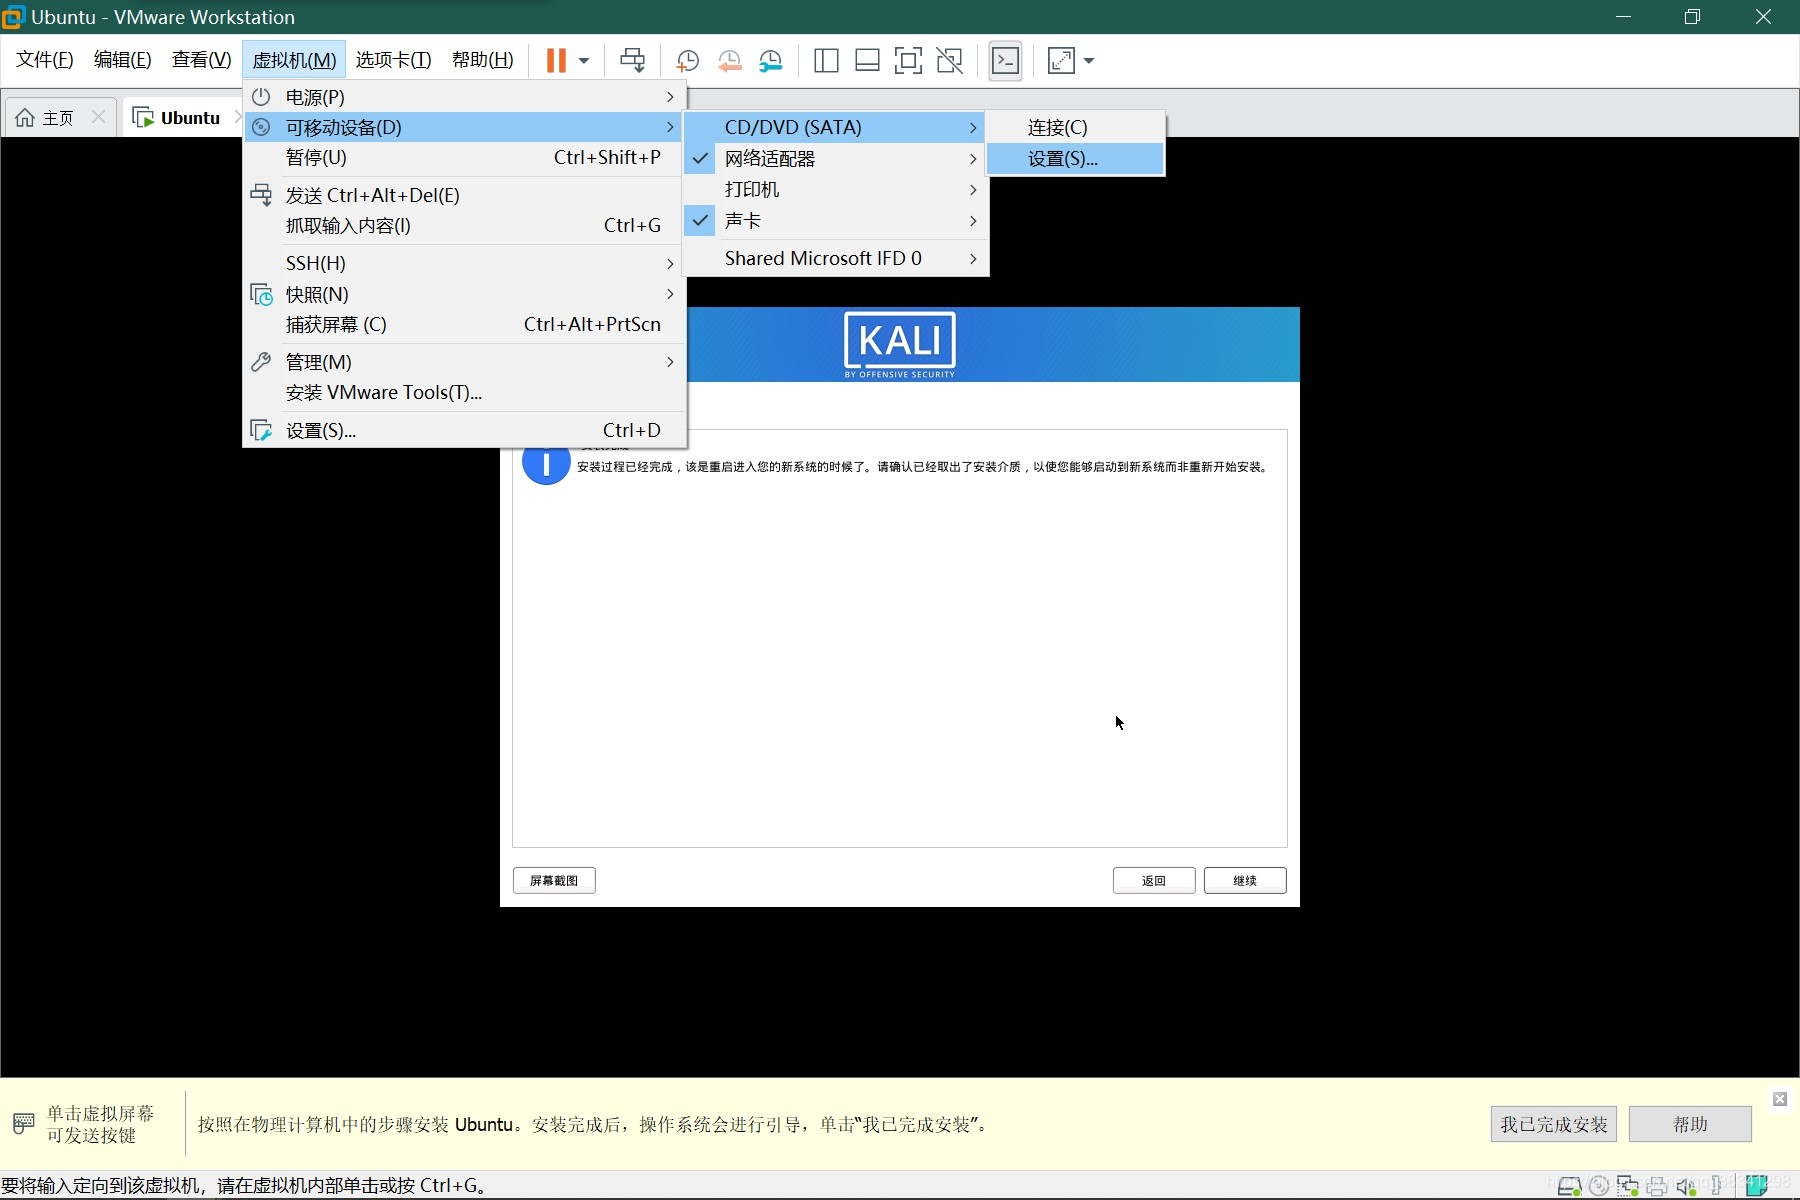Click the 虚拟机(M) menu

[294, 60]
